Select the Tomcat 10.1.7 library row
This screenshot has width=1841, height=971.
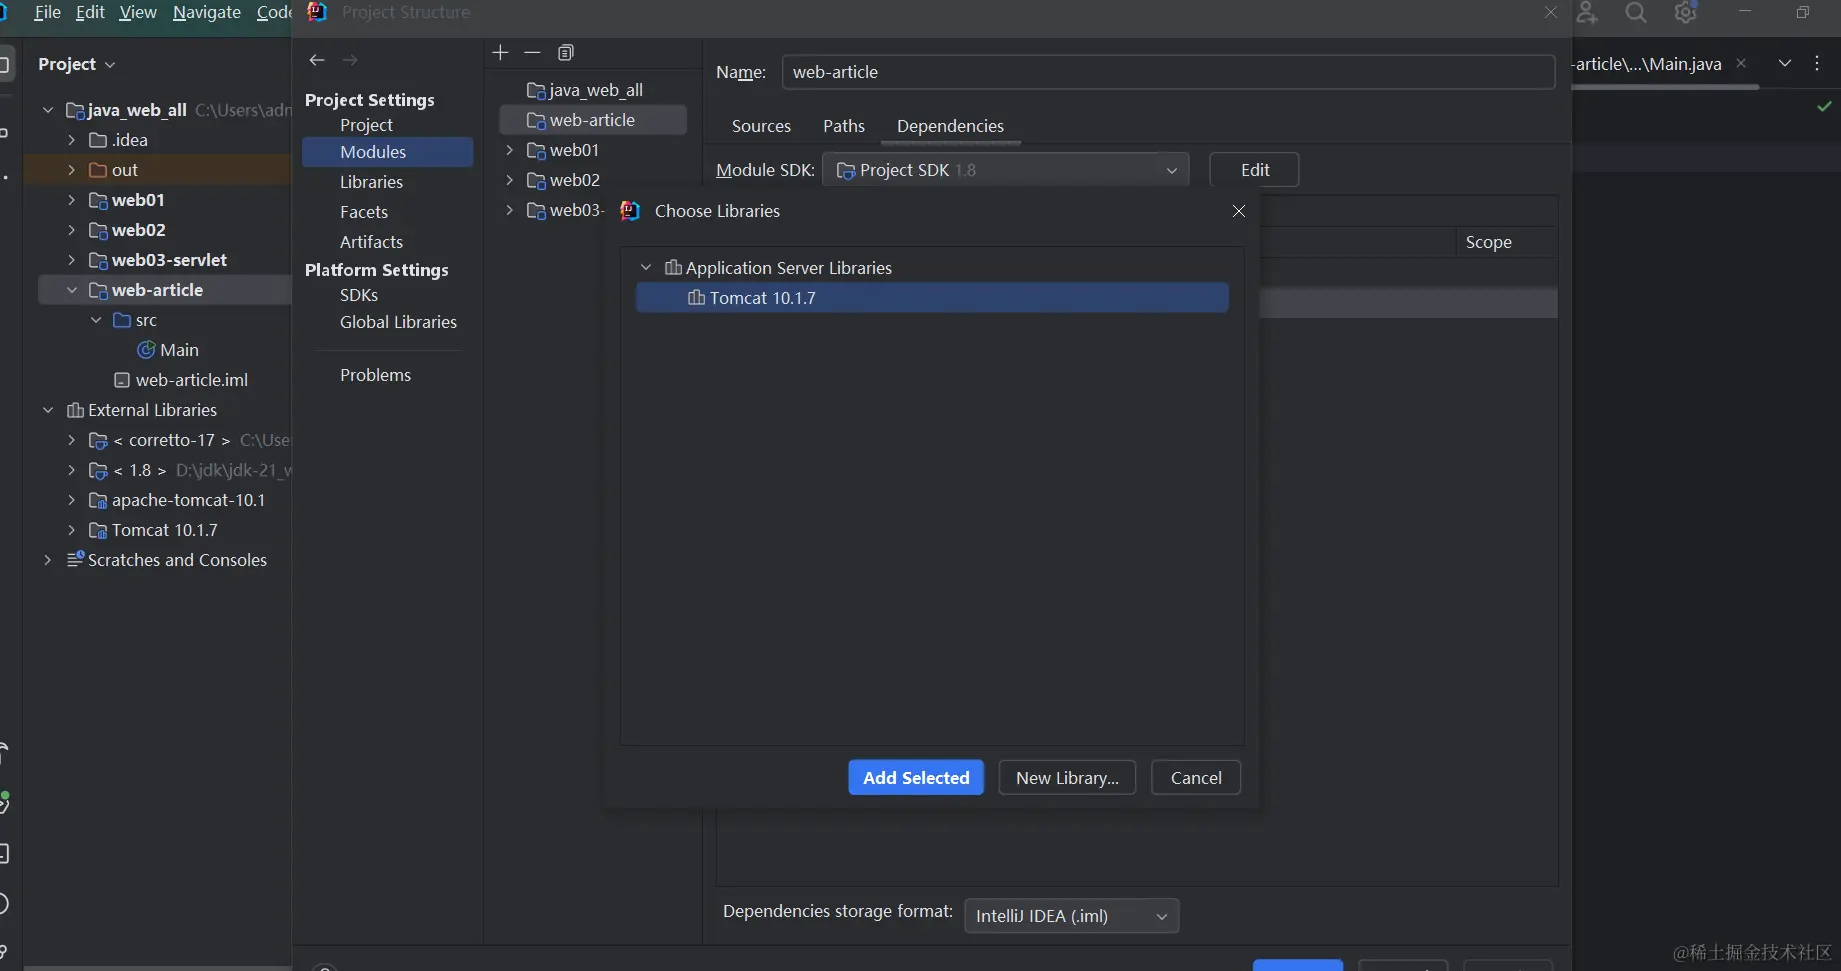932,298
